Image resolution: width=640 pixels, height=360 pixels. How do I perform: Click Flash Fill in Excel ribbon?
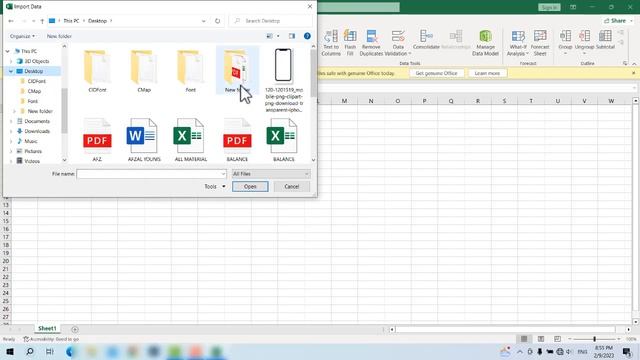click(350, 42)
